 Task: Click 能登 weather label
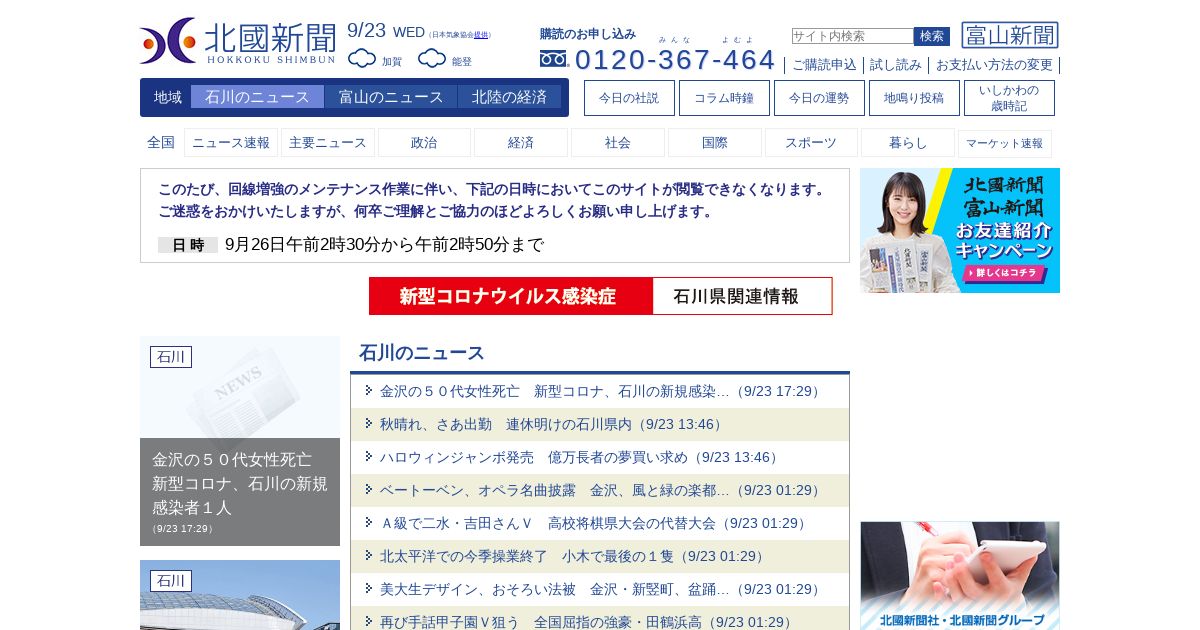[x=462, y=62]
